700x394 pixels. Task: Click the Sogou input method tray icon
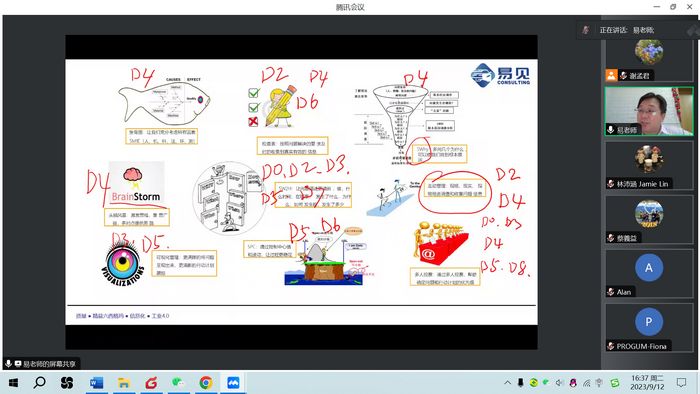tap(615, 382)
